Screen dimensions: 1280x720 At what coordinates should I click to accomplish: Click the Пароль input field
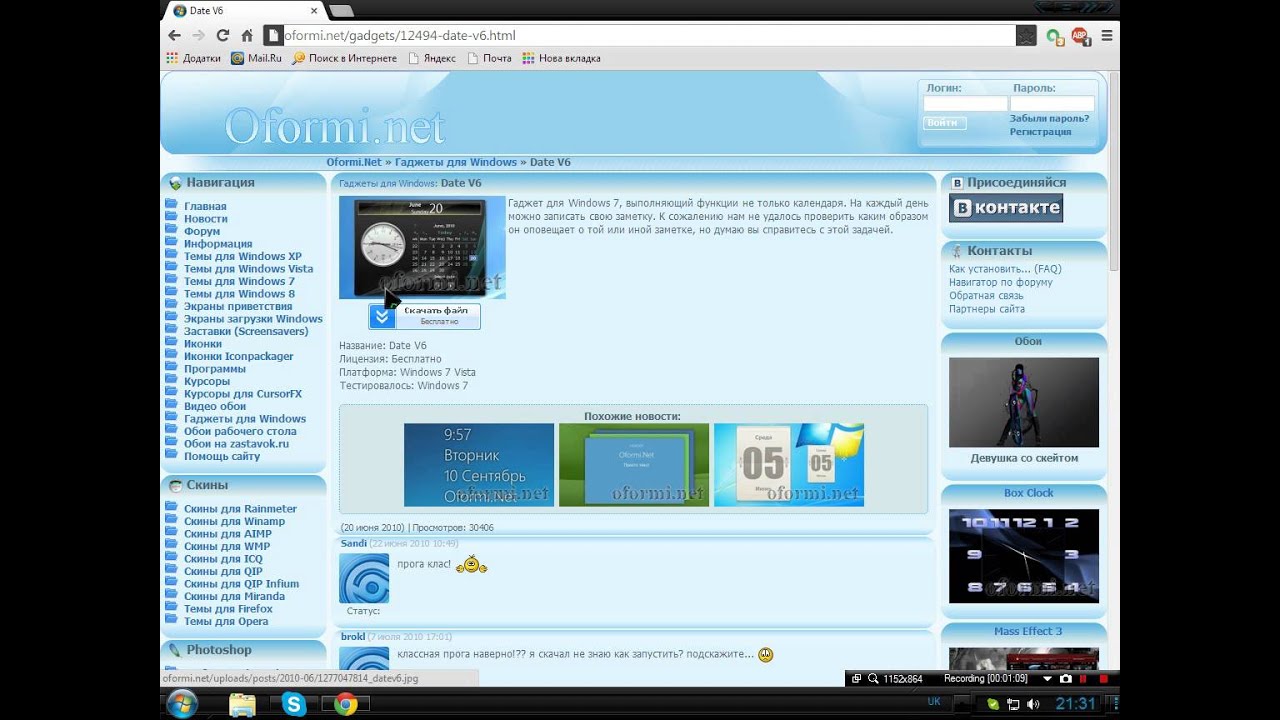(1052, 103)
